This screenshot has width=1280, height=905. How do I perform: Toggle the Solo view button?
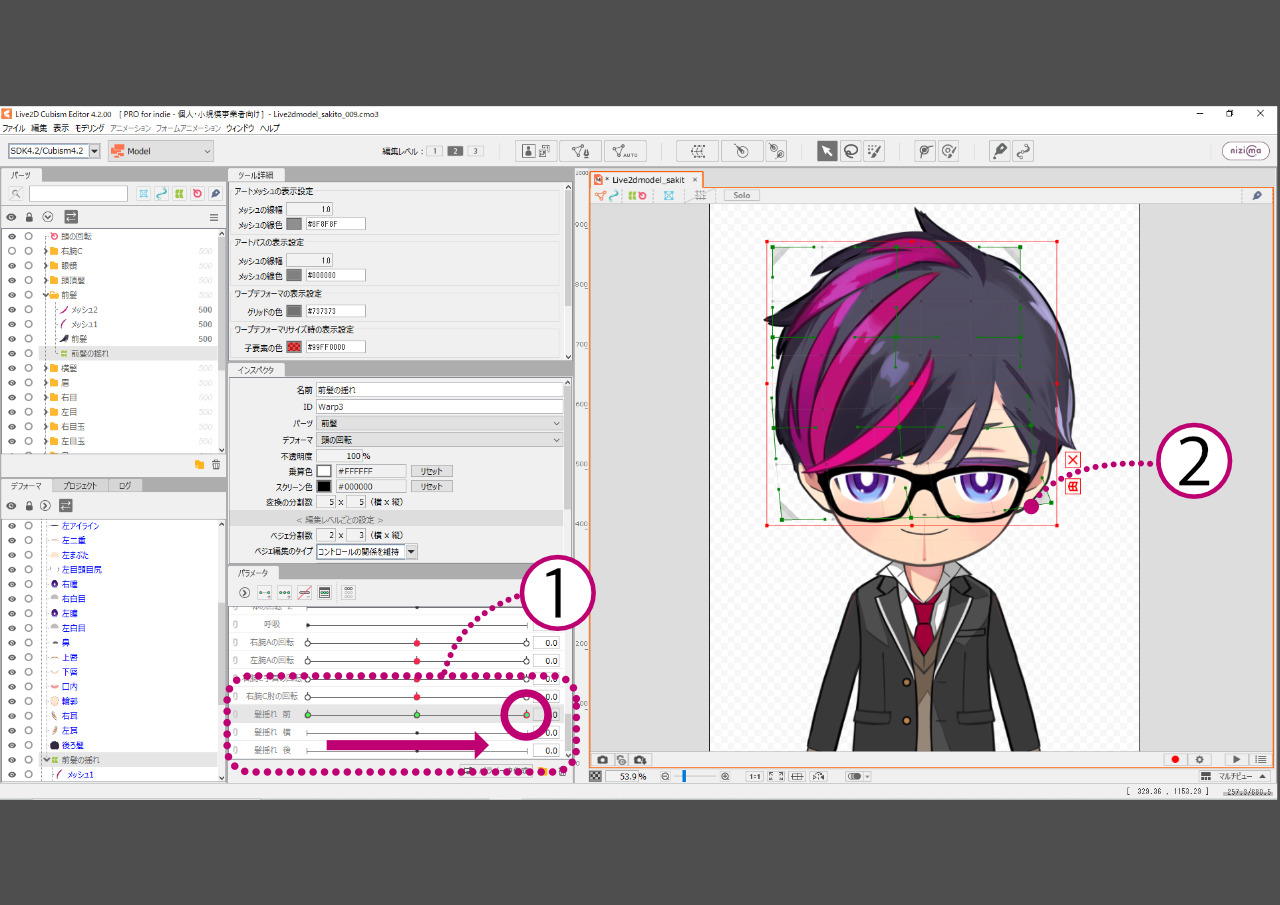coord(742,195)
